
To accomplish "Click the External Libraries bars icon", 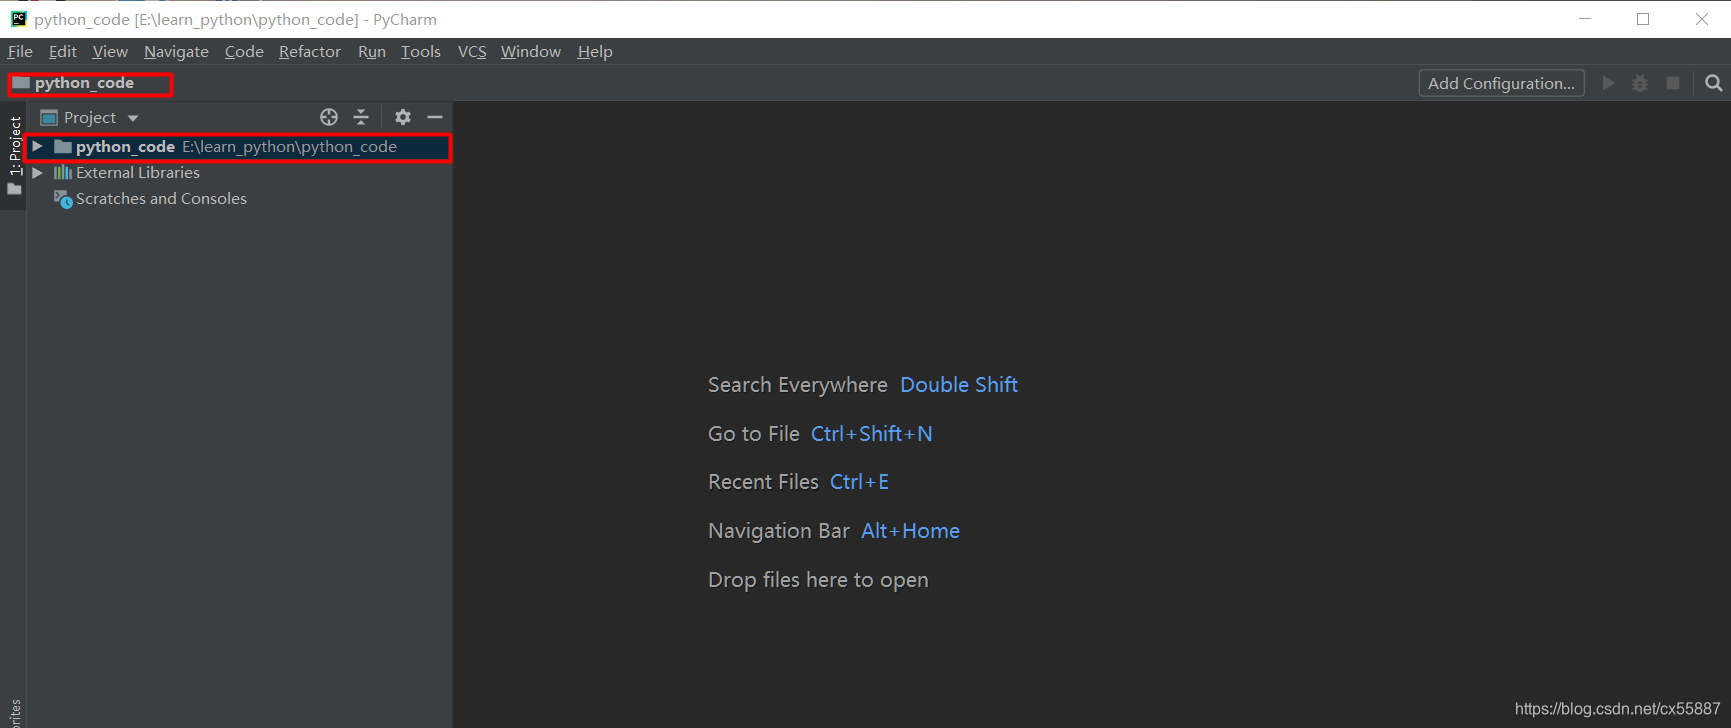I will coord(63,172).
